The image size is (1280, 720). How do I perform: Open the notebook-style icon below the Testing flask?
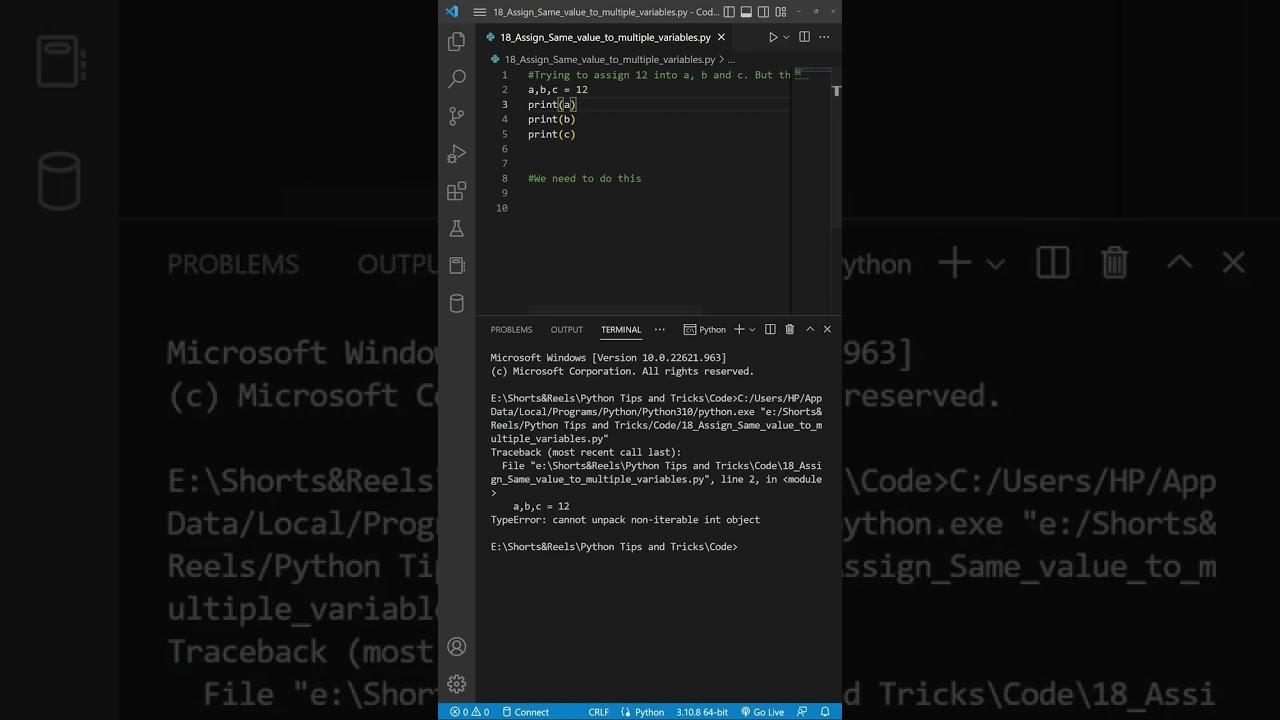457,266
